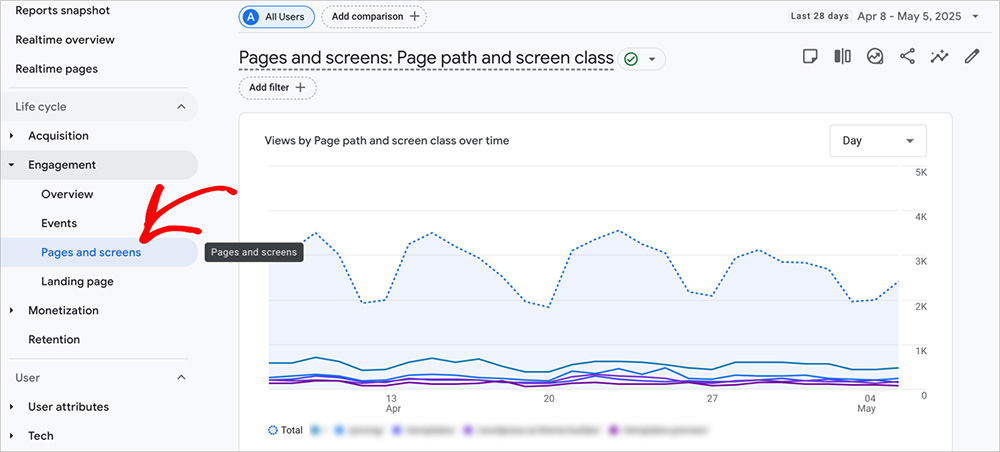The image size is (1000, 452).
Task: Collapse the Life cycle section
Action: [x=181, y=107]
